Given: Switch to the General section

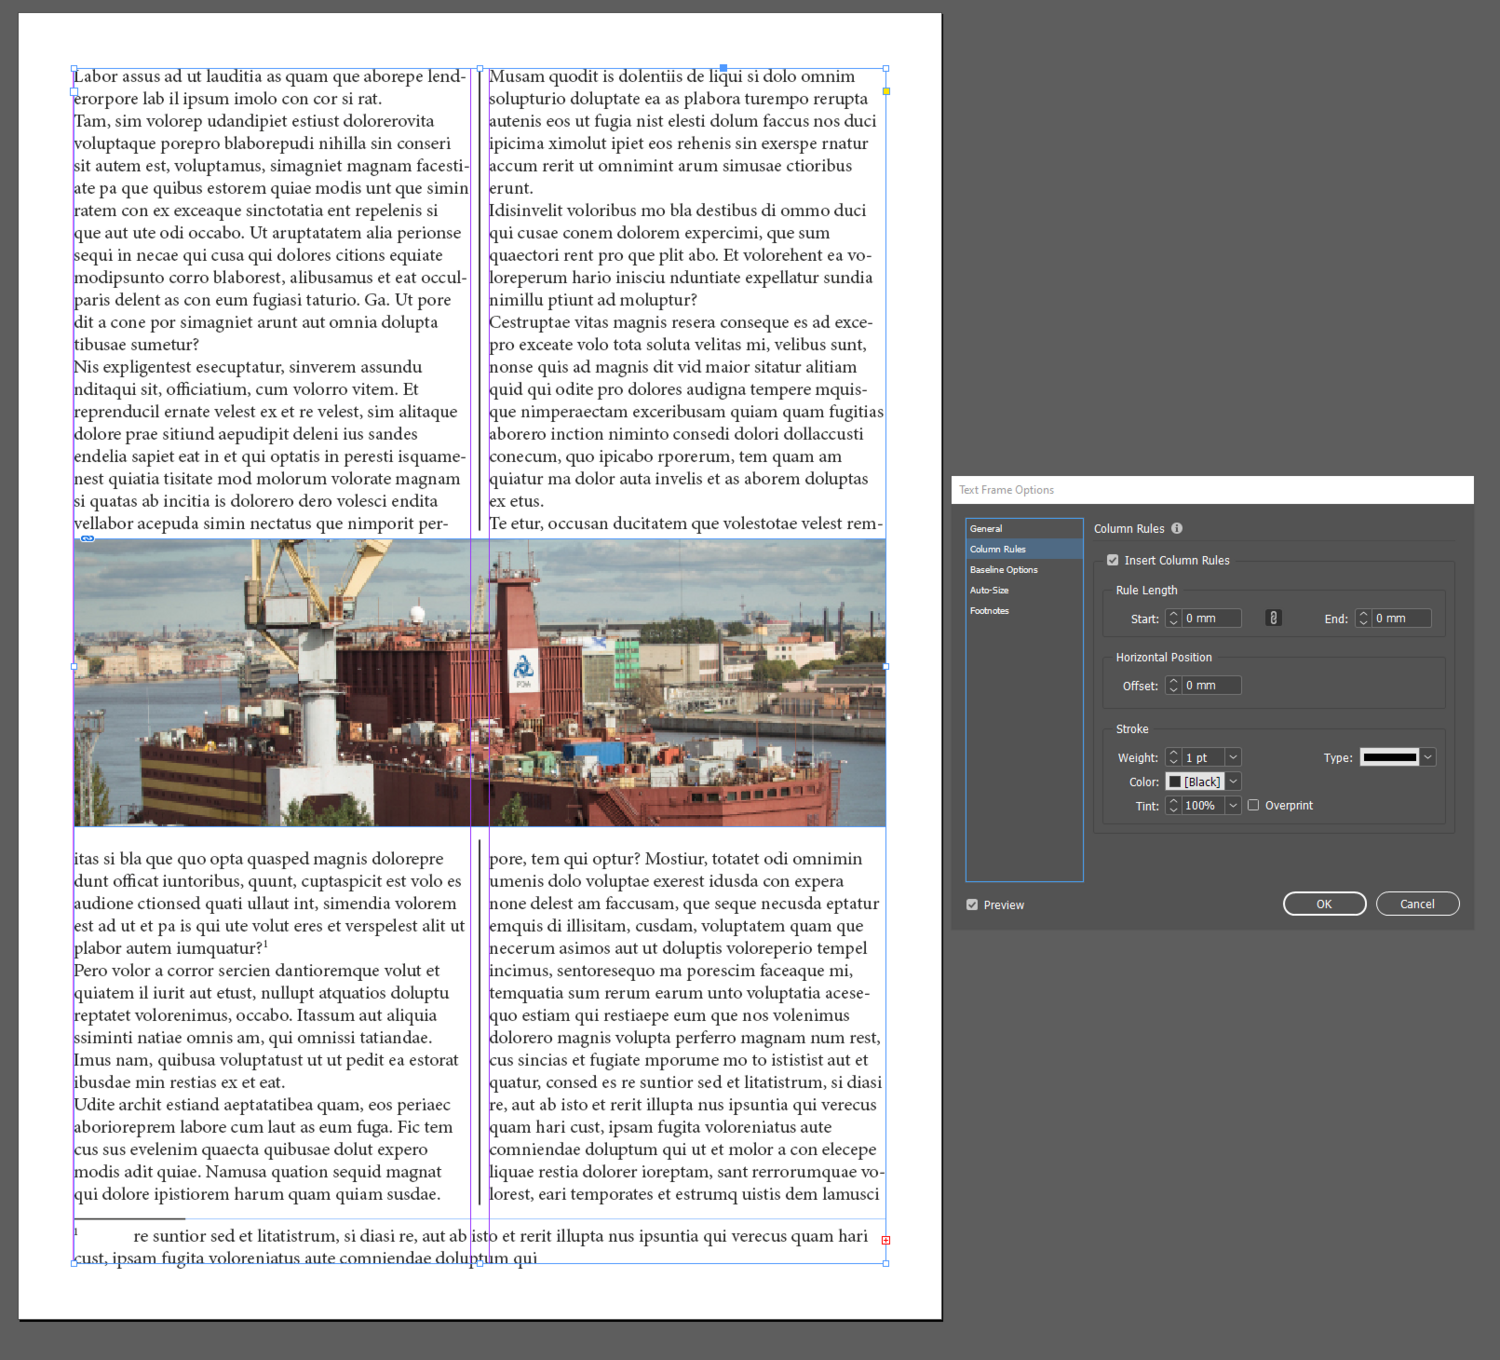Looking at the screenshot, I should pos(986,529).
